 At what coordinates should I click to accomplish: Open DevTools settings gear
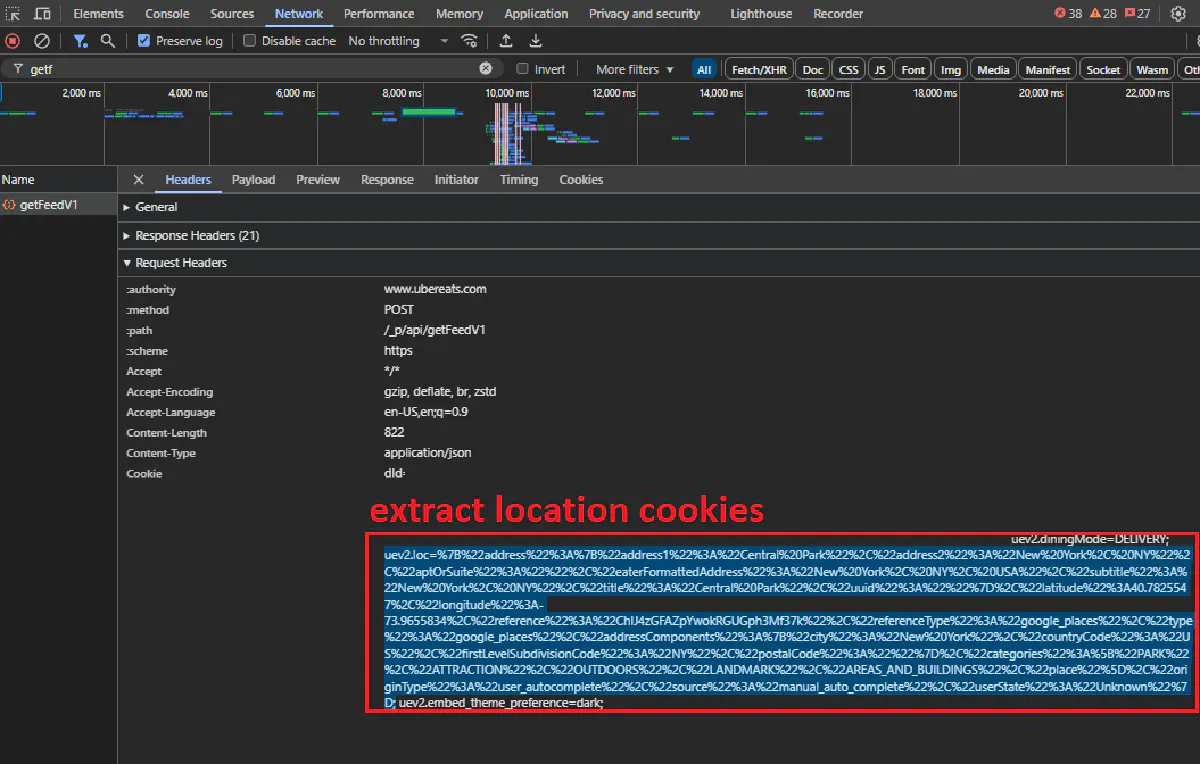click(1178, 14)
